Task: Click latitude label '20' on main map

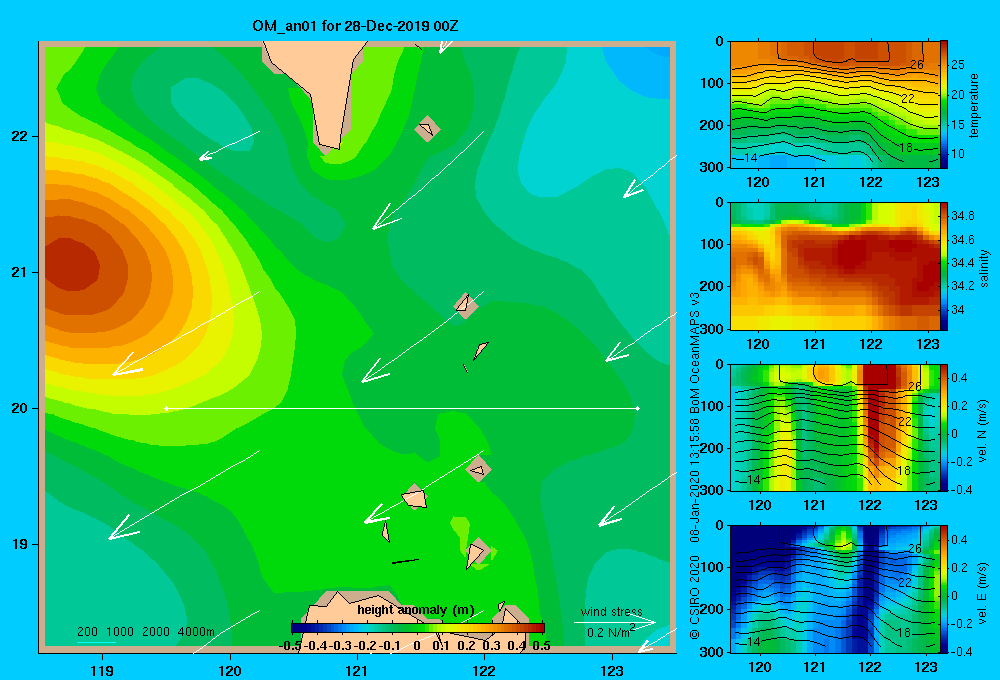Action: point(20,408)
